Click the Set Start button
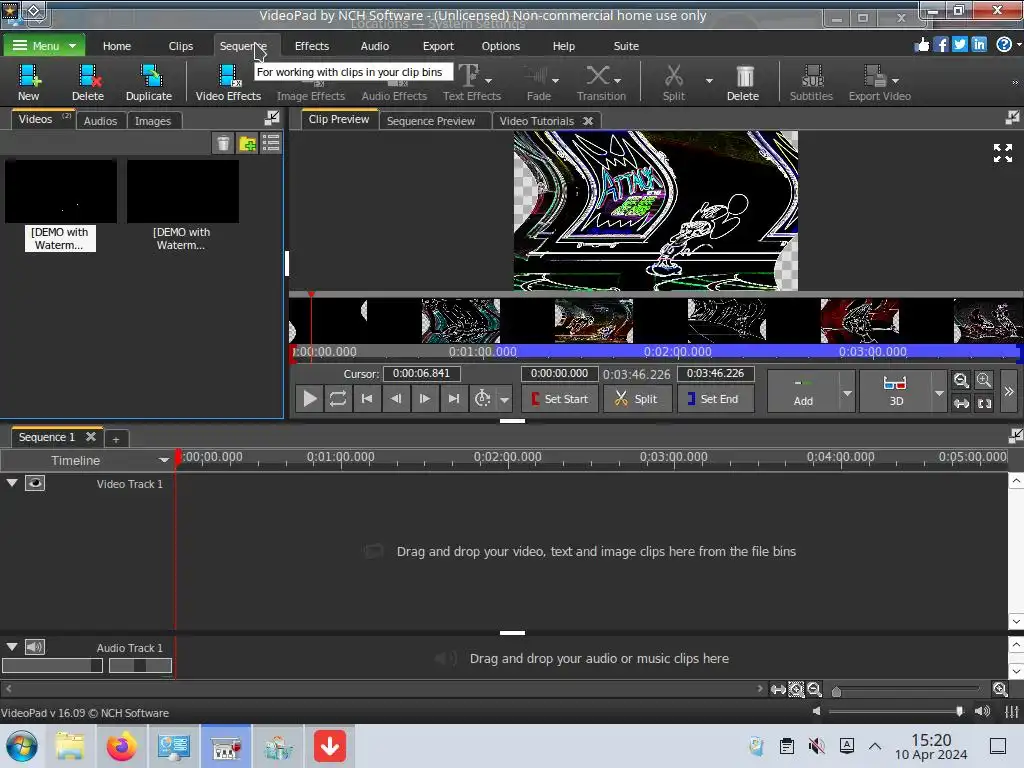This screenshot has width=1024, height=768. pos(560,398)
